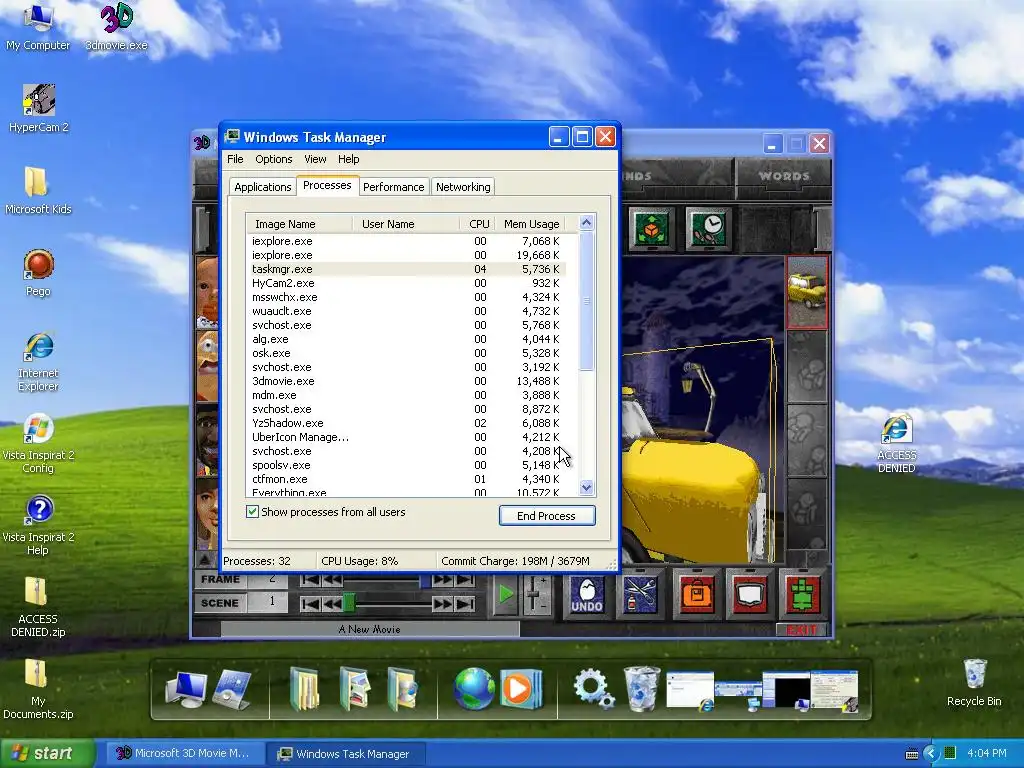
Task: Open the View menu in Task Manager
Action: point(315,159)
